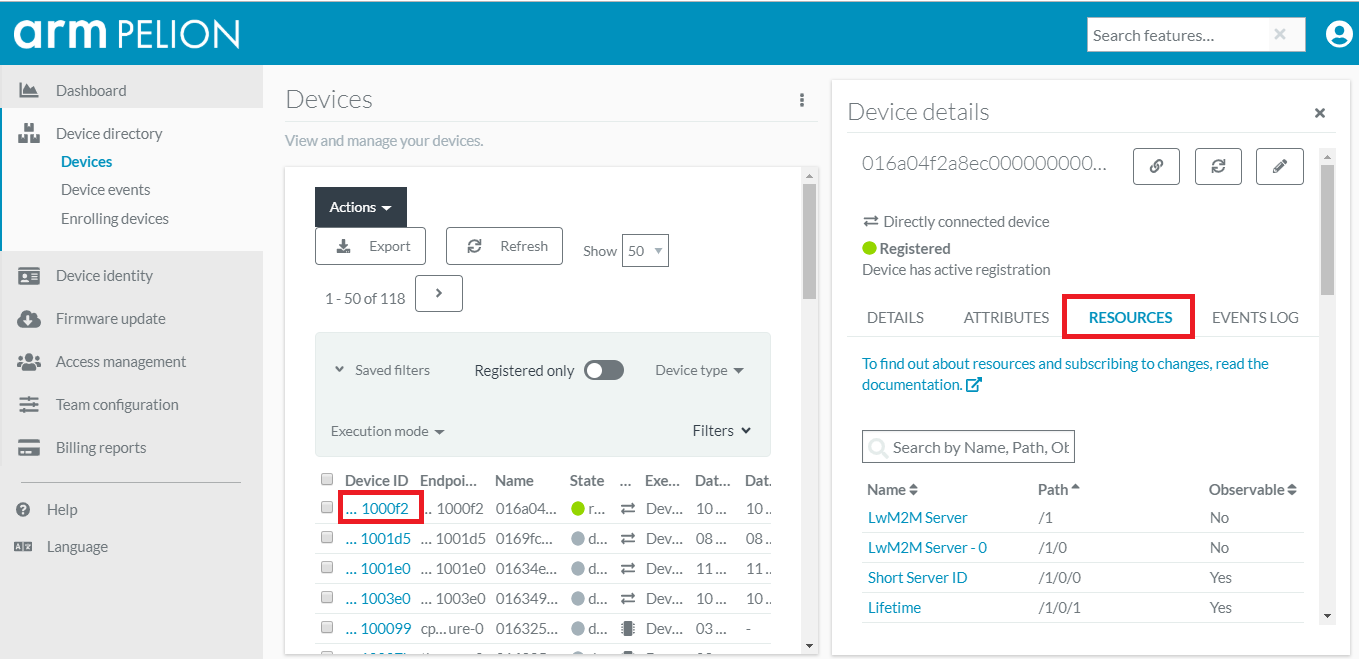Open the Show 50 per-page dropdown

pos(645,251)
